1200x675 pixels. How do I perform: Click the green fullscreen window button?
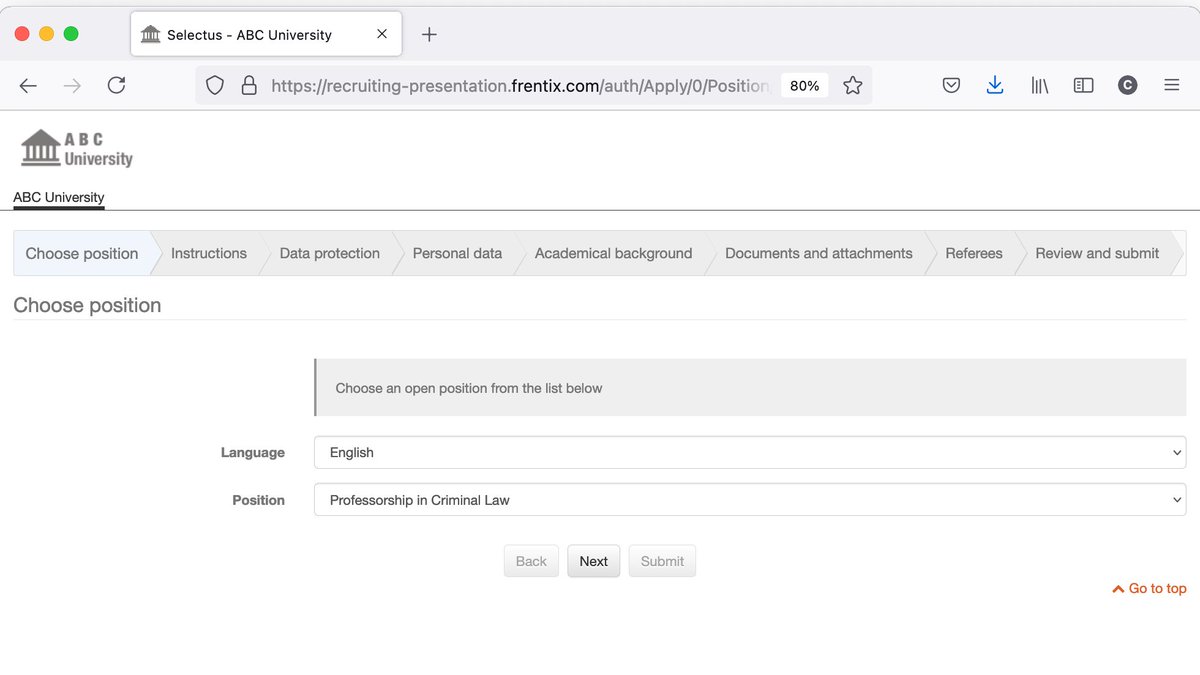click(71, 34)
